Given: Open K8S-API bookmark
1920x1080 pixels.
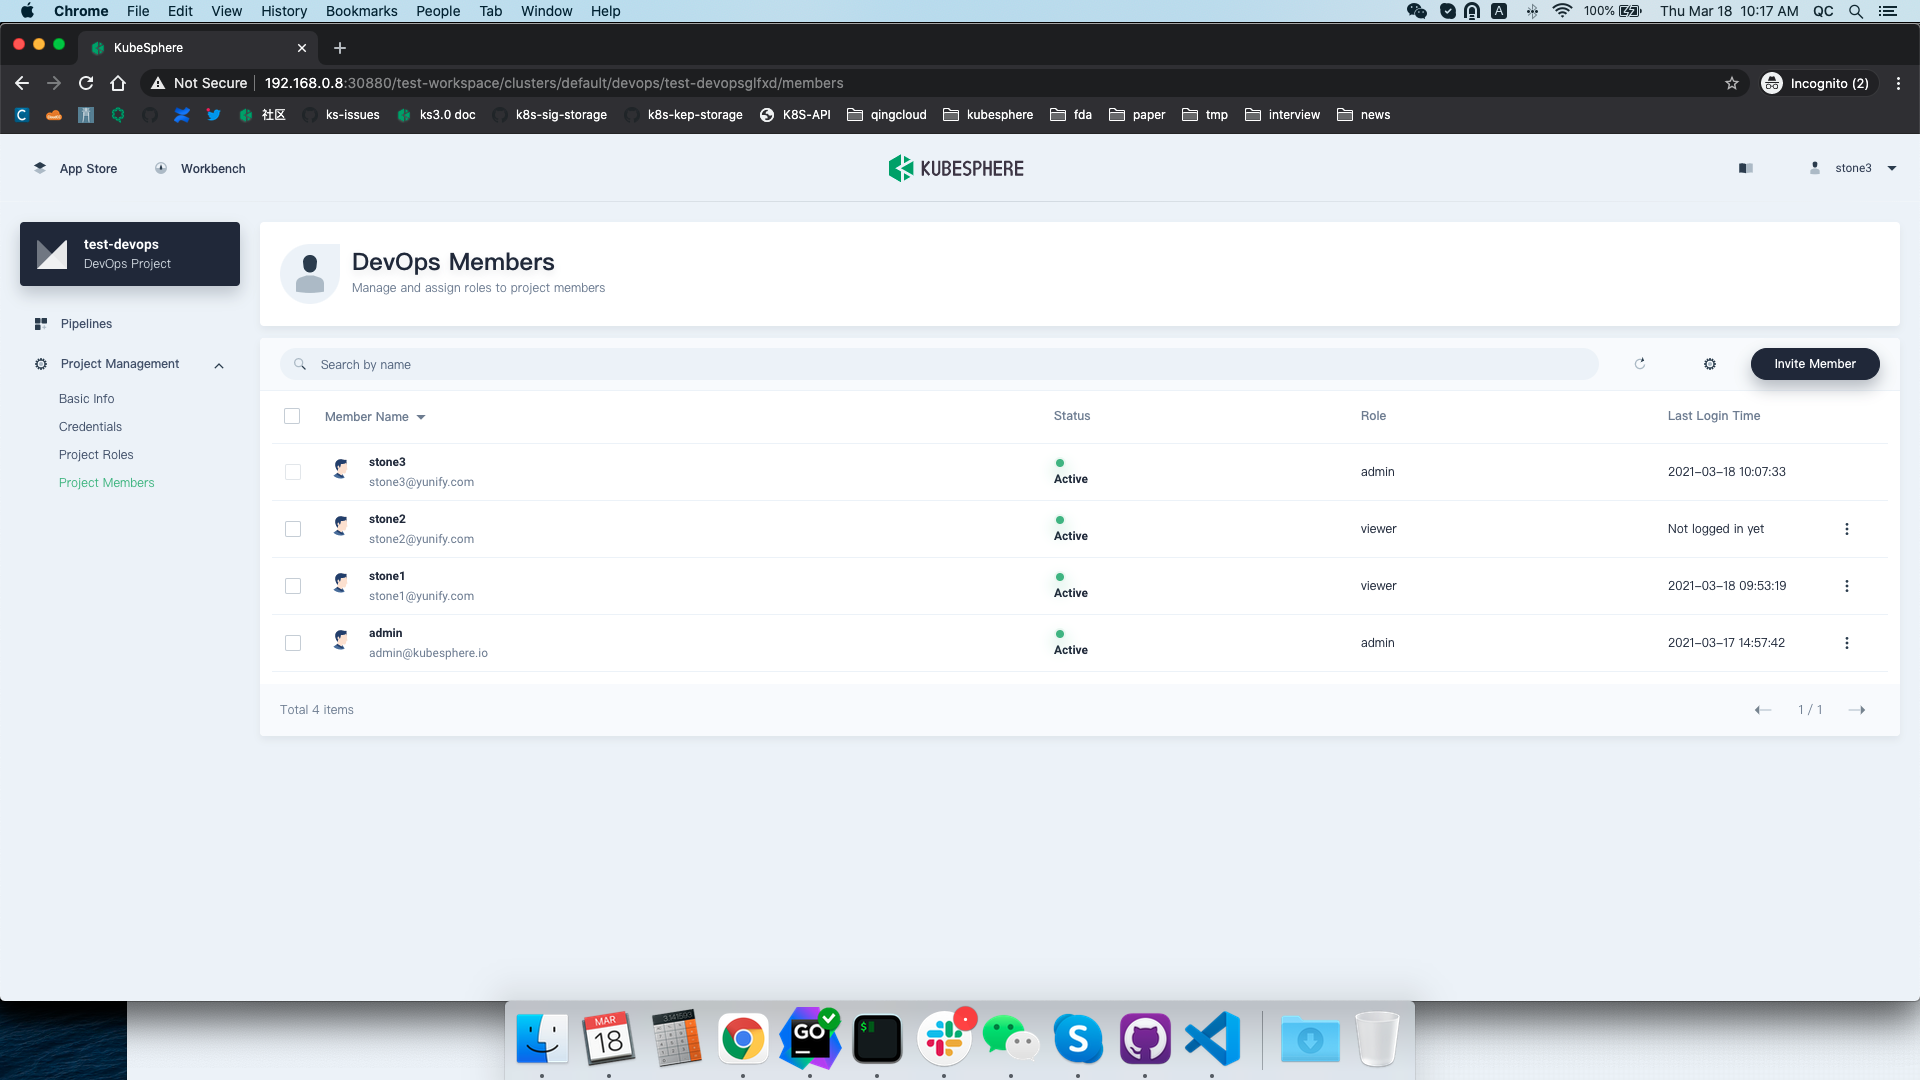Looking at the screenshot, I should click(796, 115).
